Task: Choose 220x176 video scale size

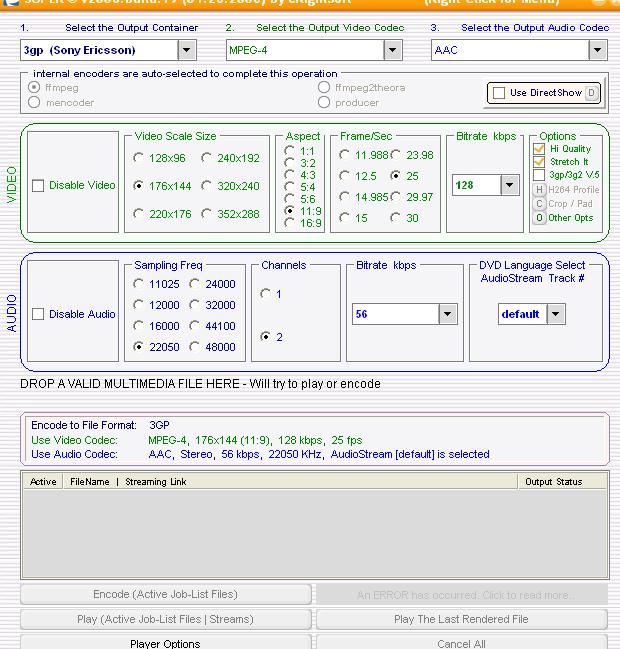Action: tap(138, 214)
